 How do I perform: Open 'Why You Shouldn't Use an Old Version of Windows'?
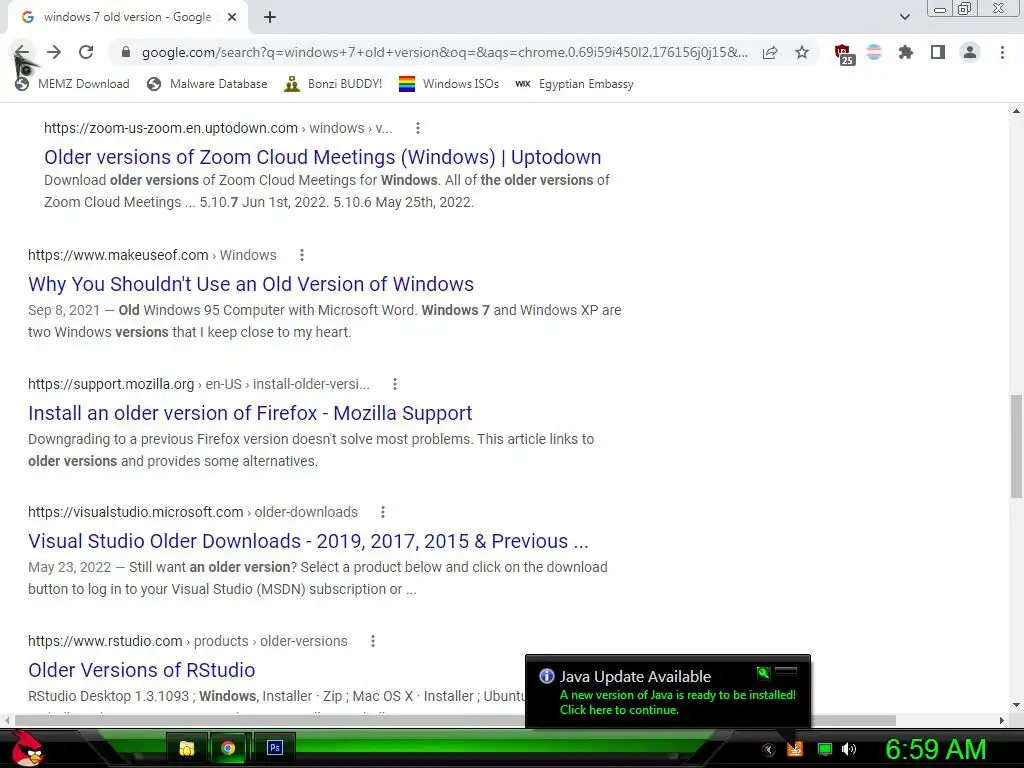251,284
